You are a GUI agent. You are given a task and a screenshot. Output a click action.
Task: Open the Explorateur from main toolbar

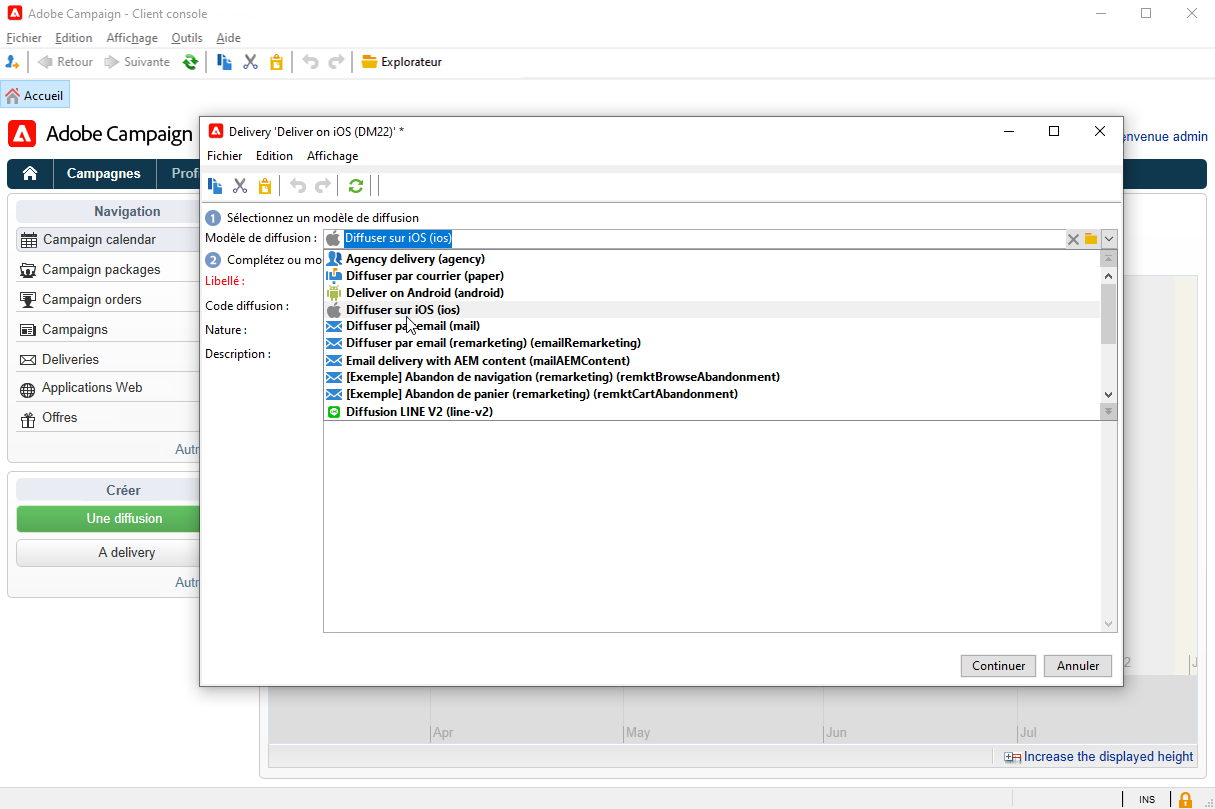click(x=401, y=62)
